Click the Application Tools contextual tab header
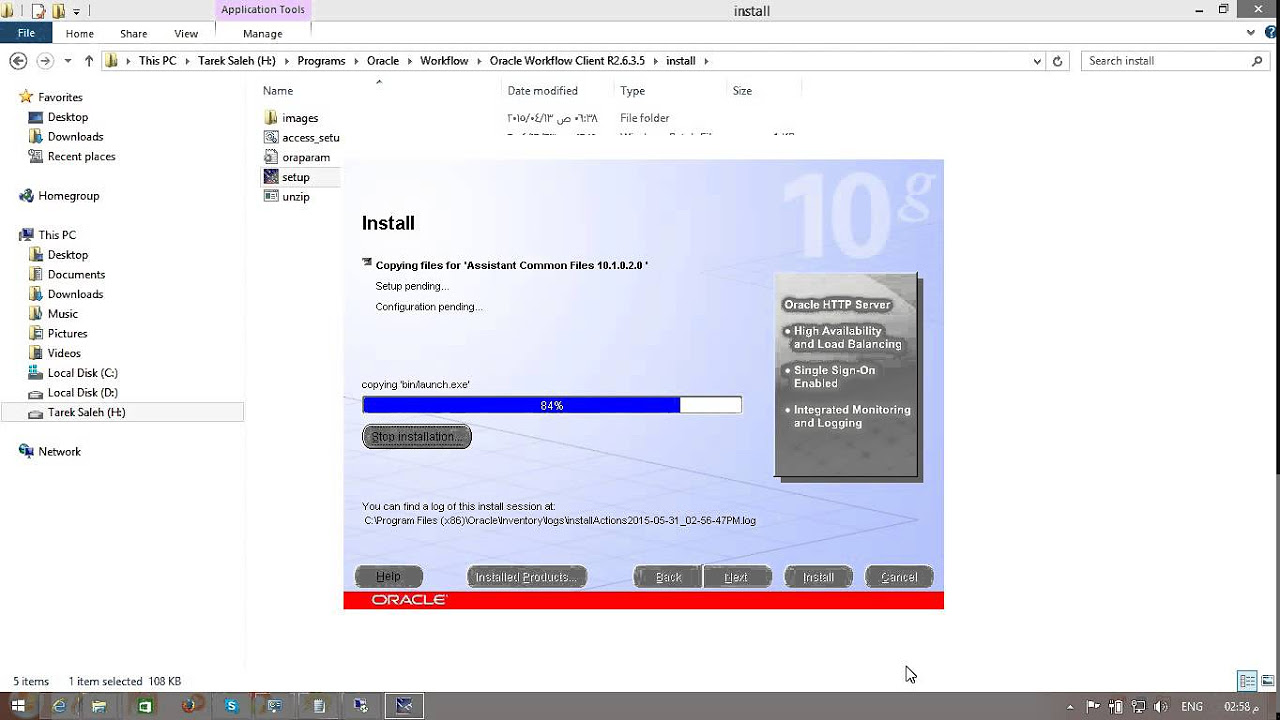 tap(263, 10)
